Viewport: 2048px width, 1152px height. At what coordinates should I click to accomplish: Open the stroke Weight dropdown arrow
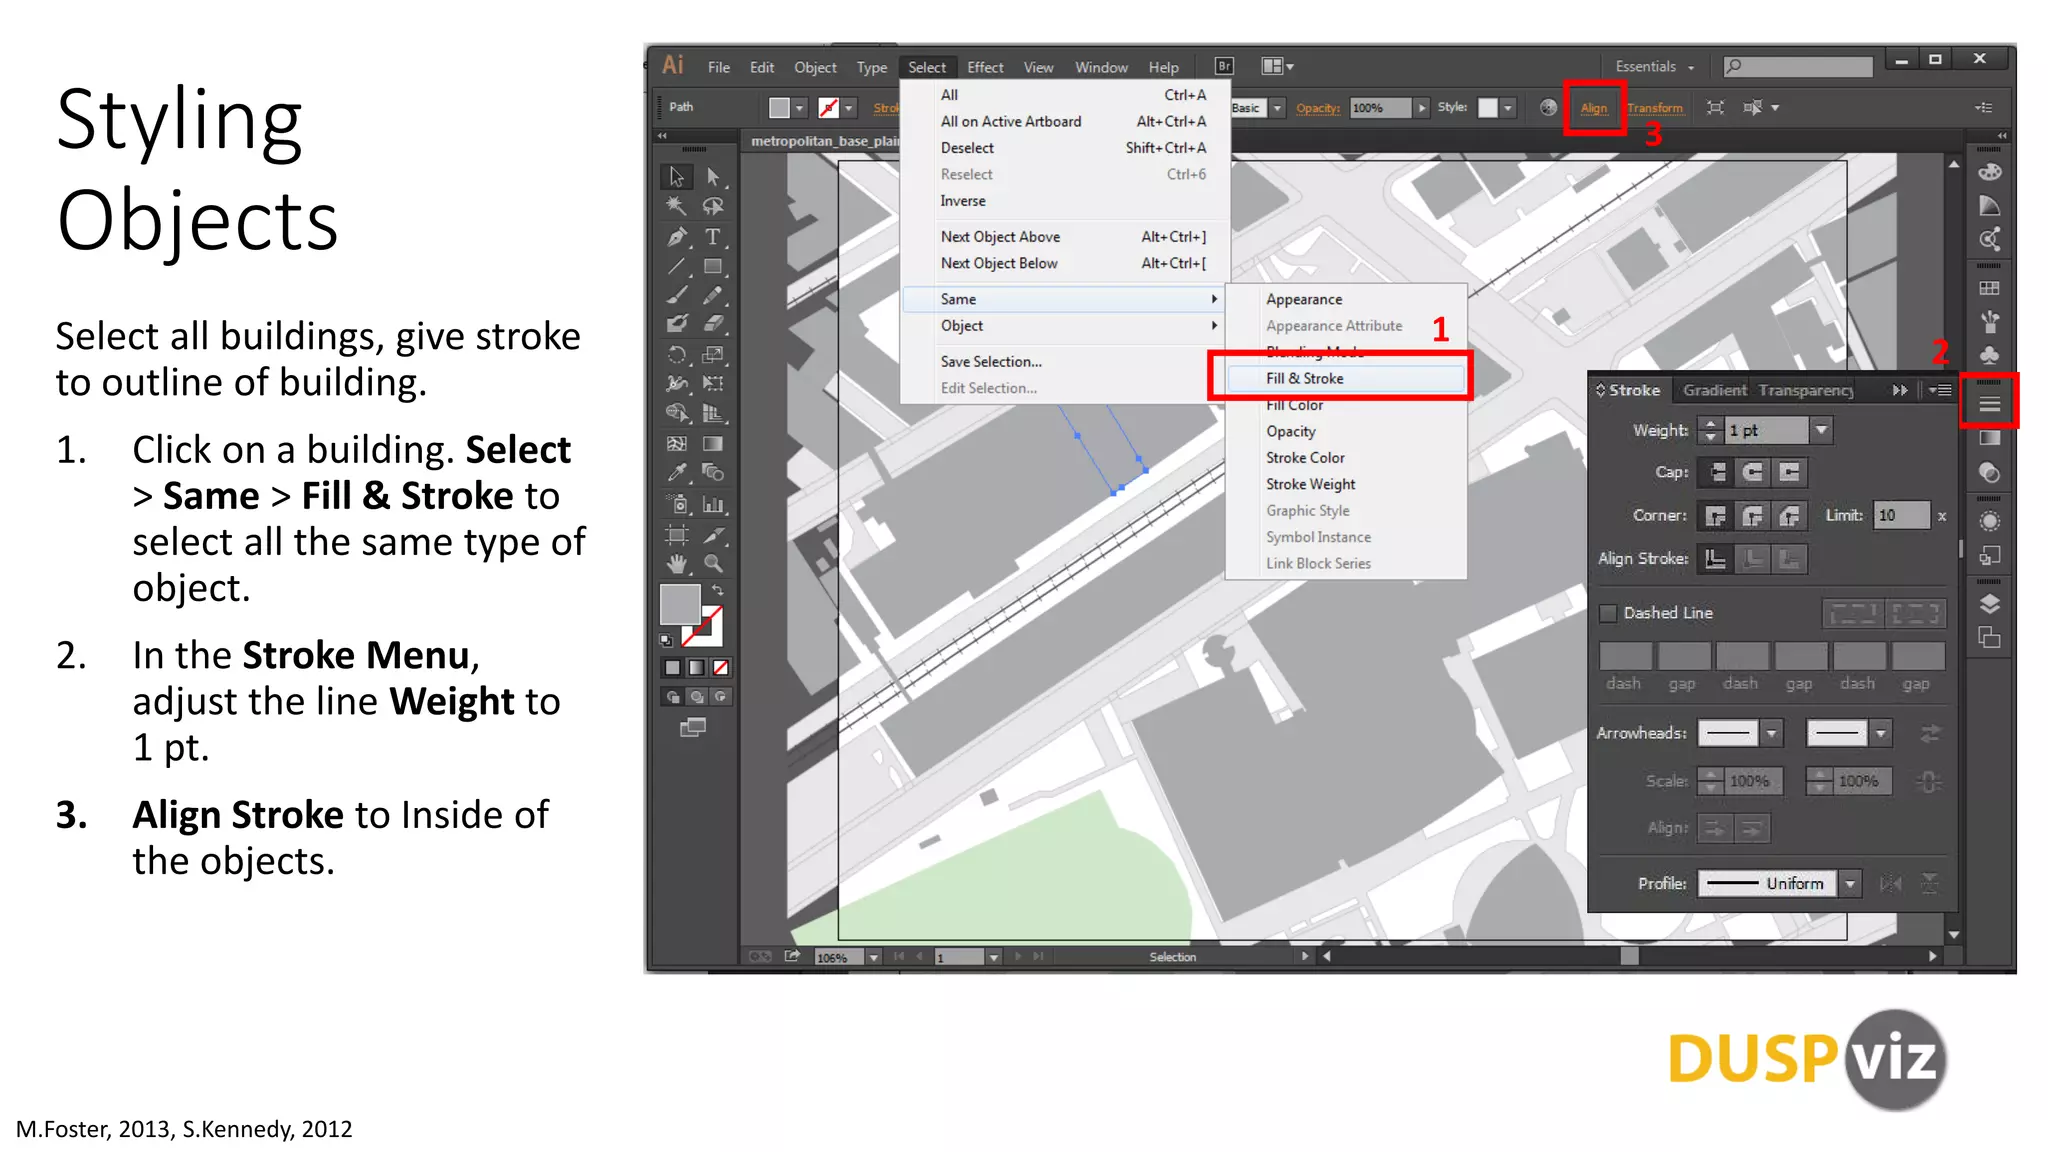tap(1821, 430)
